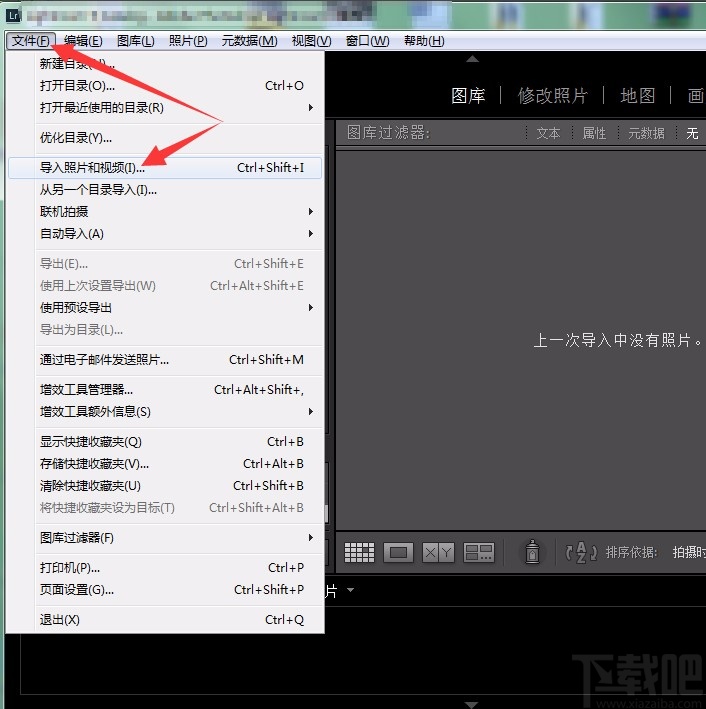Choose 通过电子邮件发送照片 menu item
The image size is (706, 709).
166,360
